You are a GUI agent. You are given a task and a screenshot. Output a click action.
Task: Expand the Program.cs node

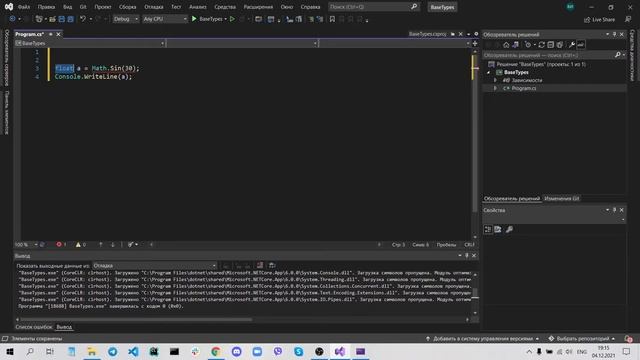(x=496, y=88)
